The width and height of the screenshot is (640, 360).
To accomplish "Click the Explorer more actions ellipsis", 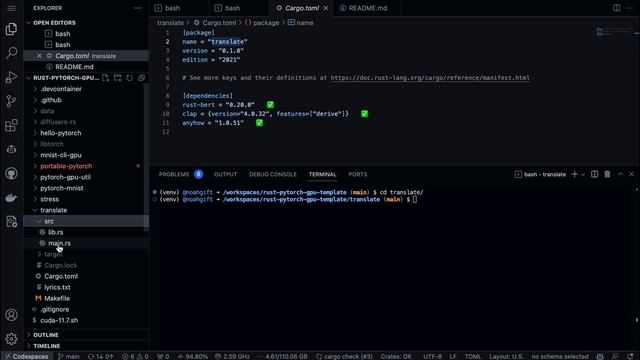I will [138, 8].
